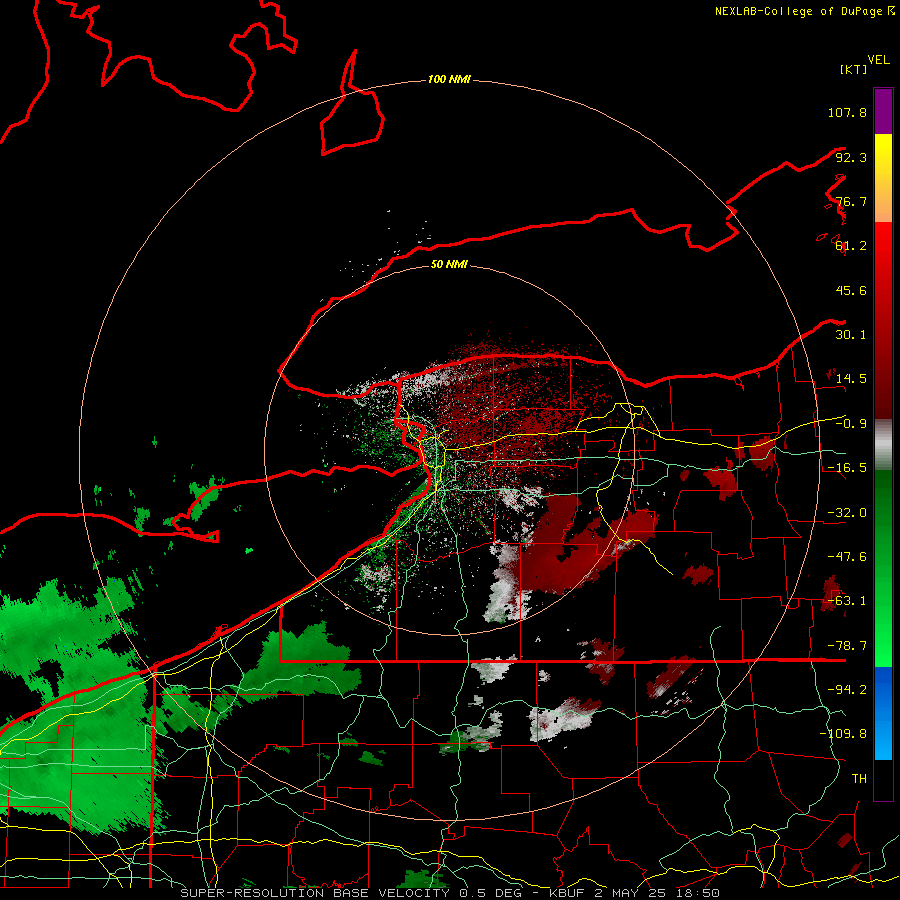This screenshot has width=900, height=900.
Task: Select the 14.5 velocity scale value
Action: click(851, 379)
